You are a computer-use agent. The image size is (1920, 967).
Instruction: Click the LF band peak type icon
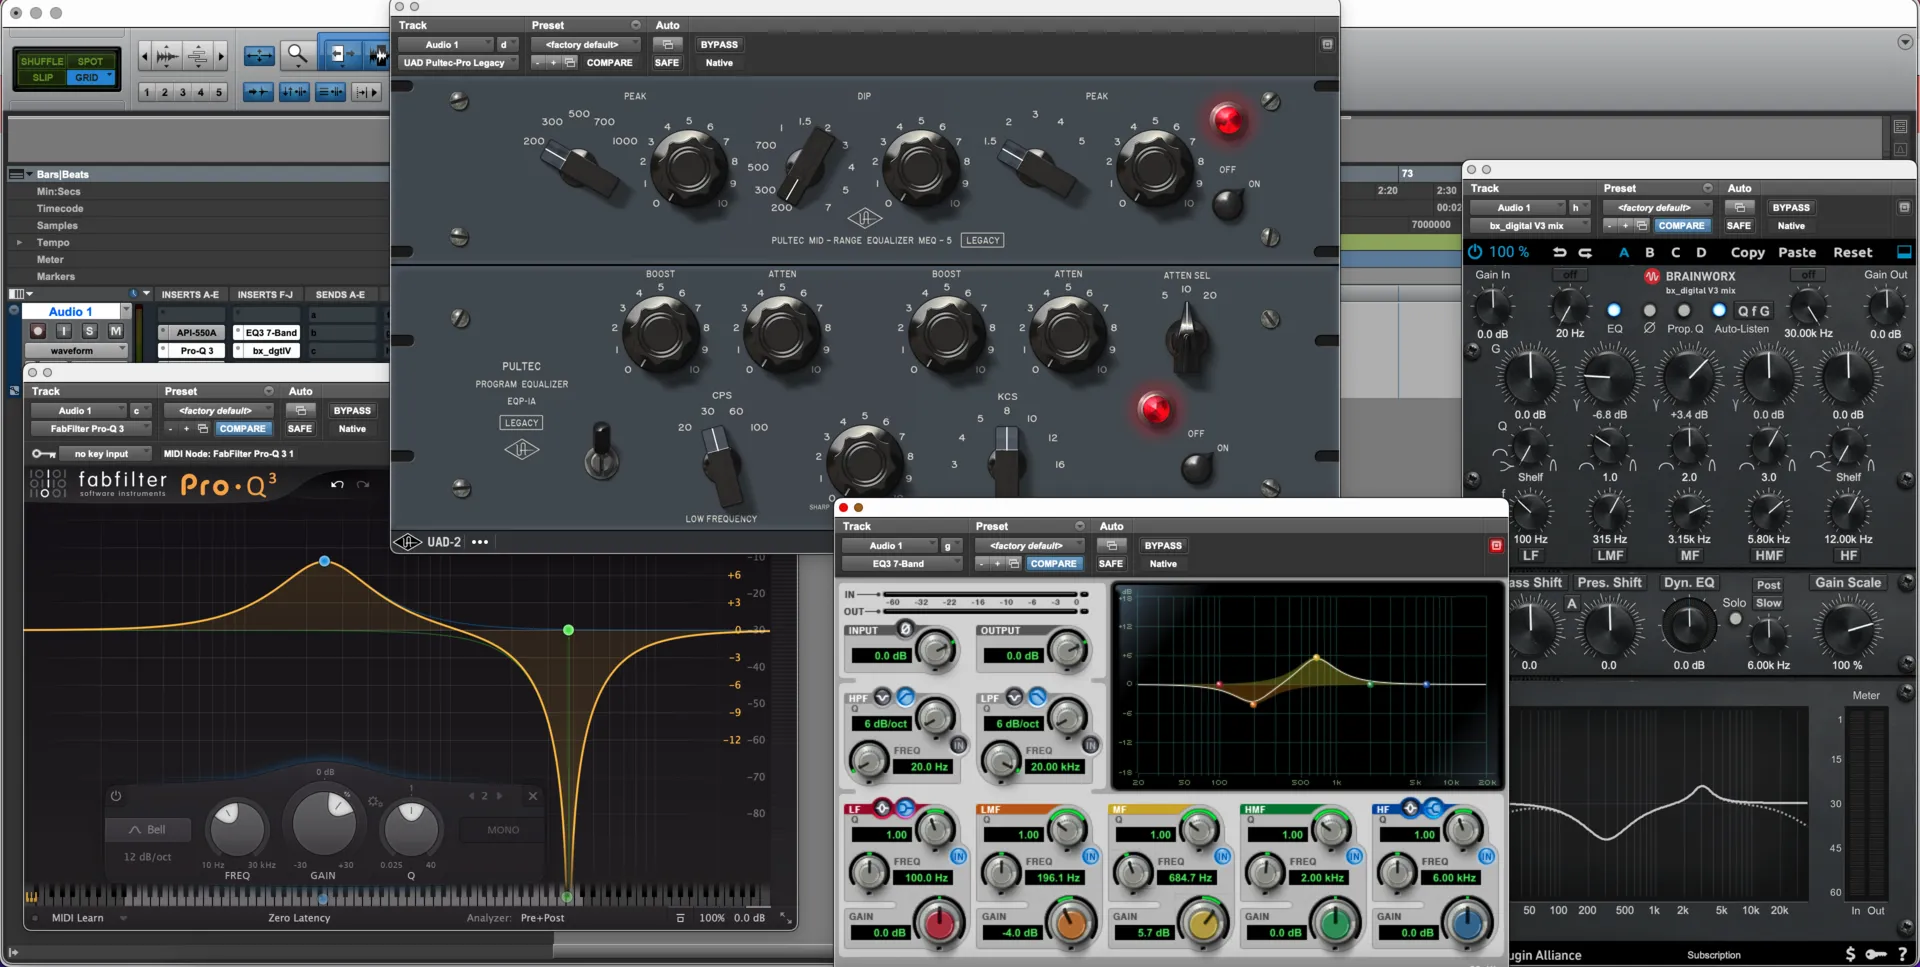click(x=882, y=808)
